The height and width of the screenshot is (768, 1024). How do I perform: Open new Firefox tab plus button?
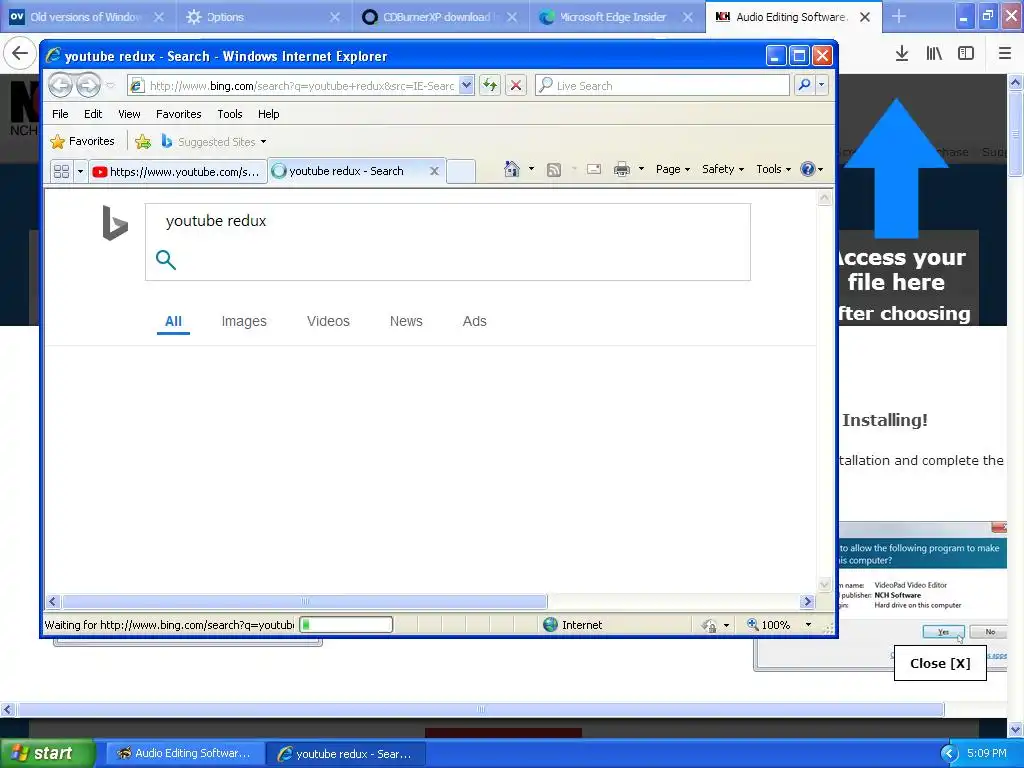click(899, 17)
